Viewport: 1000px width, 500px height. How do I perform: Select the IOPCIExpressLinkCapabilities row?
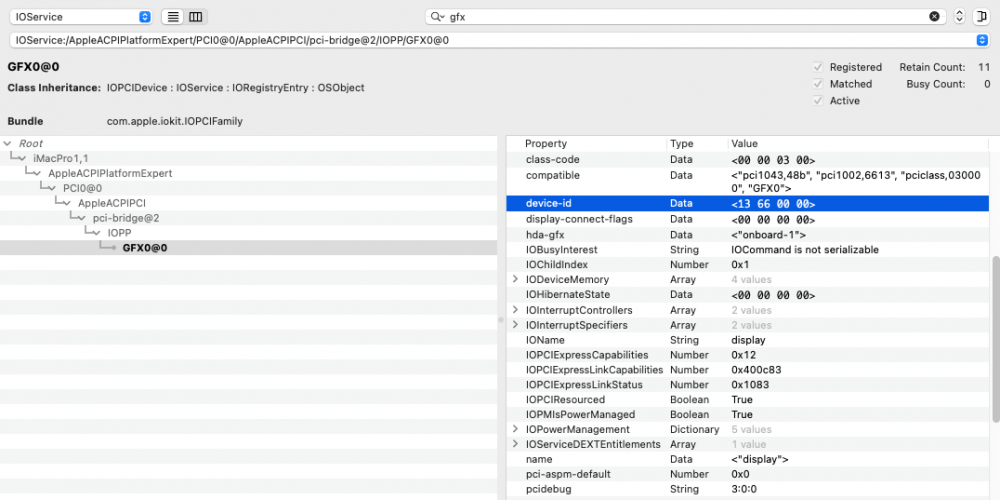tap(747, 370)
